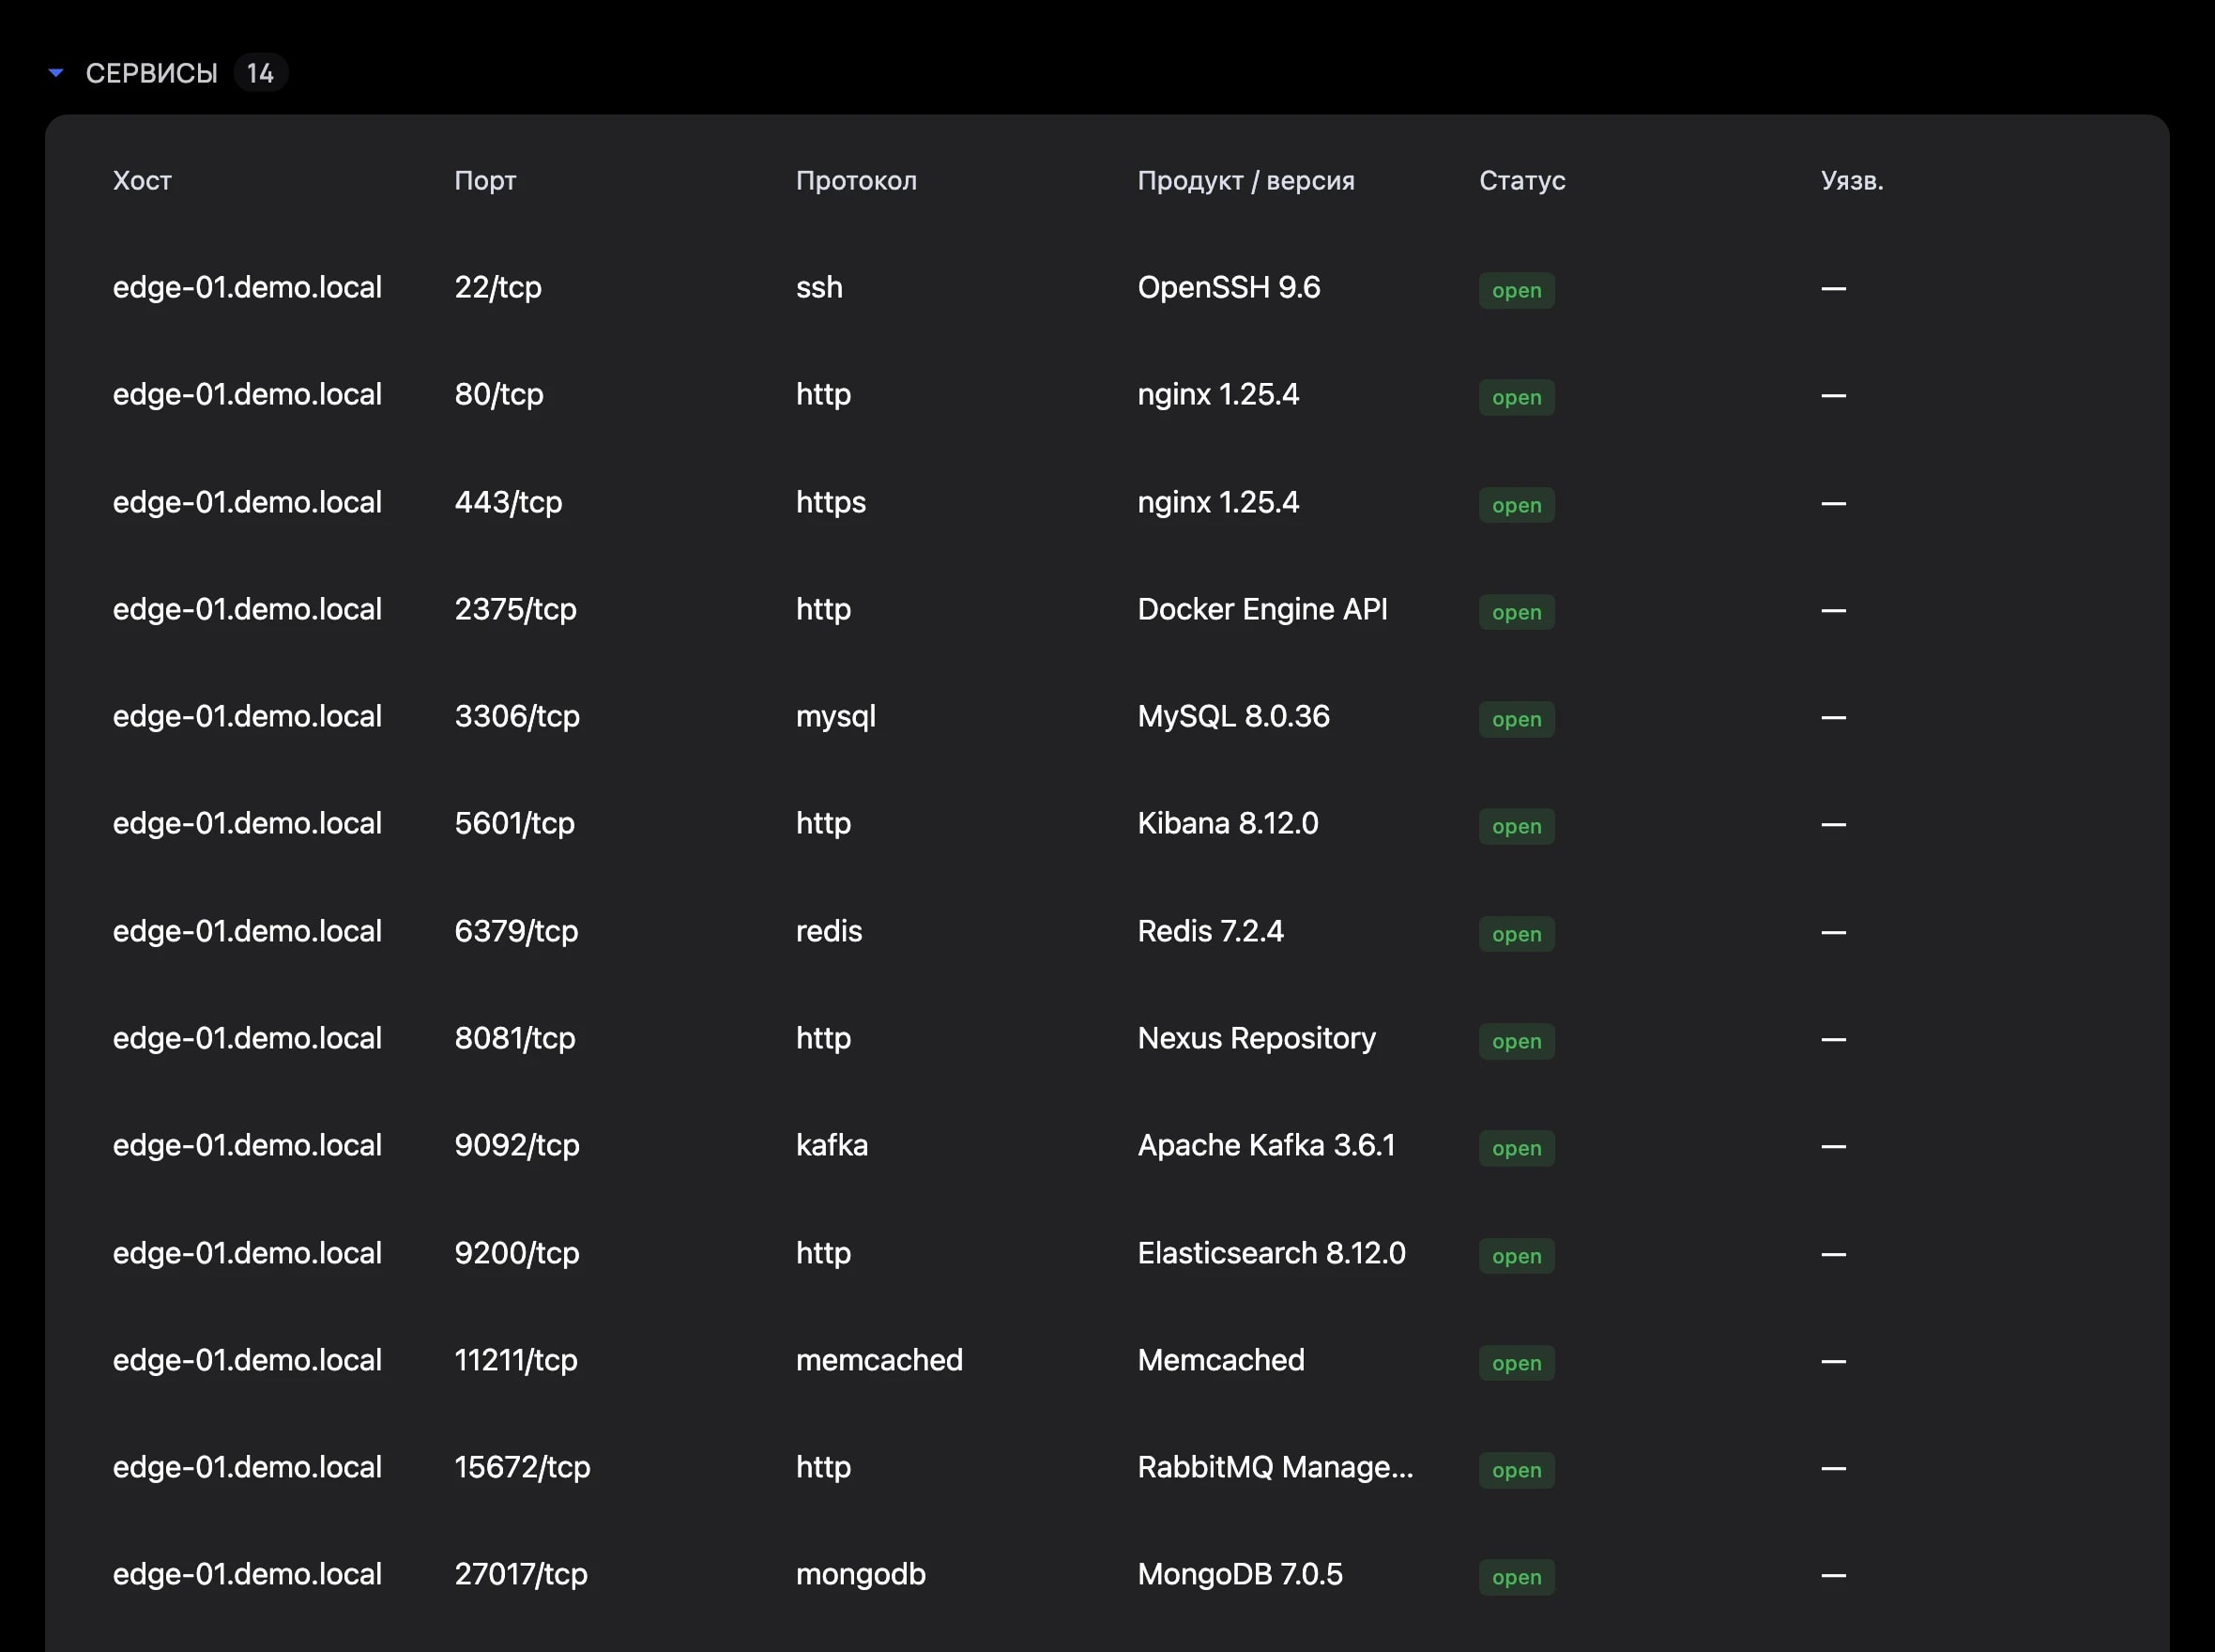Click the open badge in 22/tcp row
This screenshot has height=1652, width=2215.
[x=1516, y=291]
